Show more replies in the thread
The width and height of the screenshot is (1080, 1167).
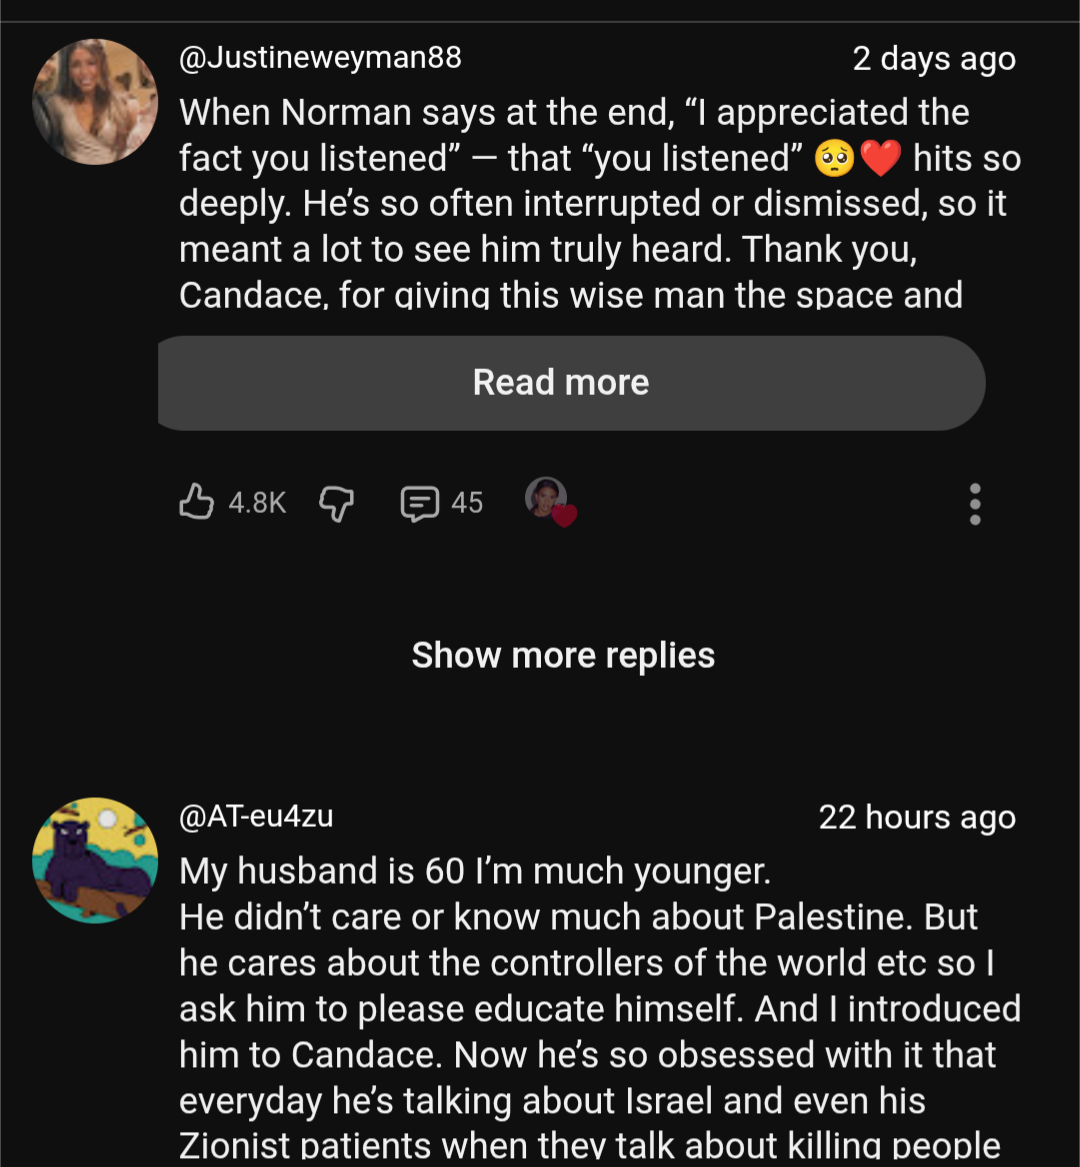click(563, 655)
